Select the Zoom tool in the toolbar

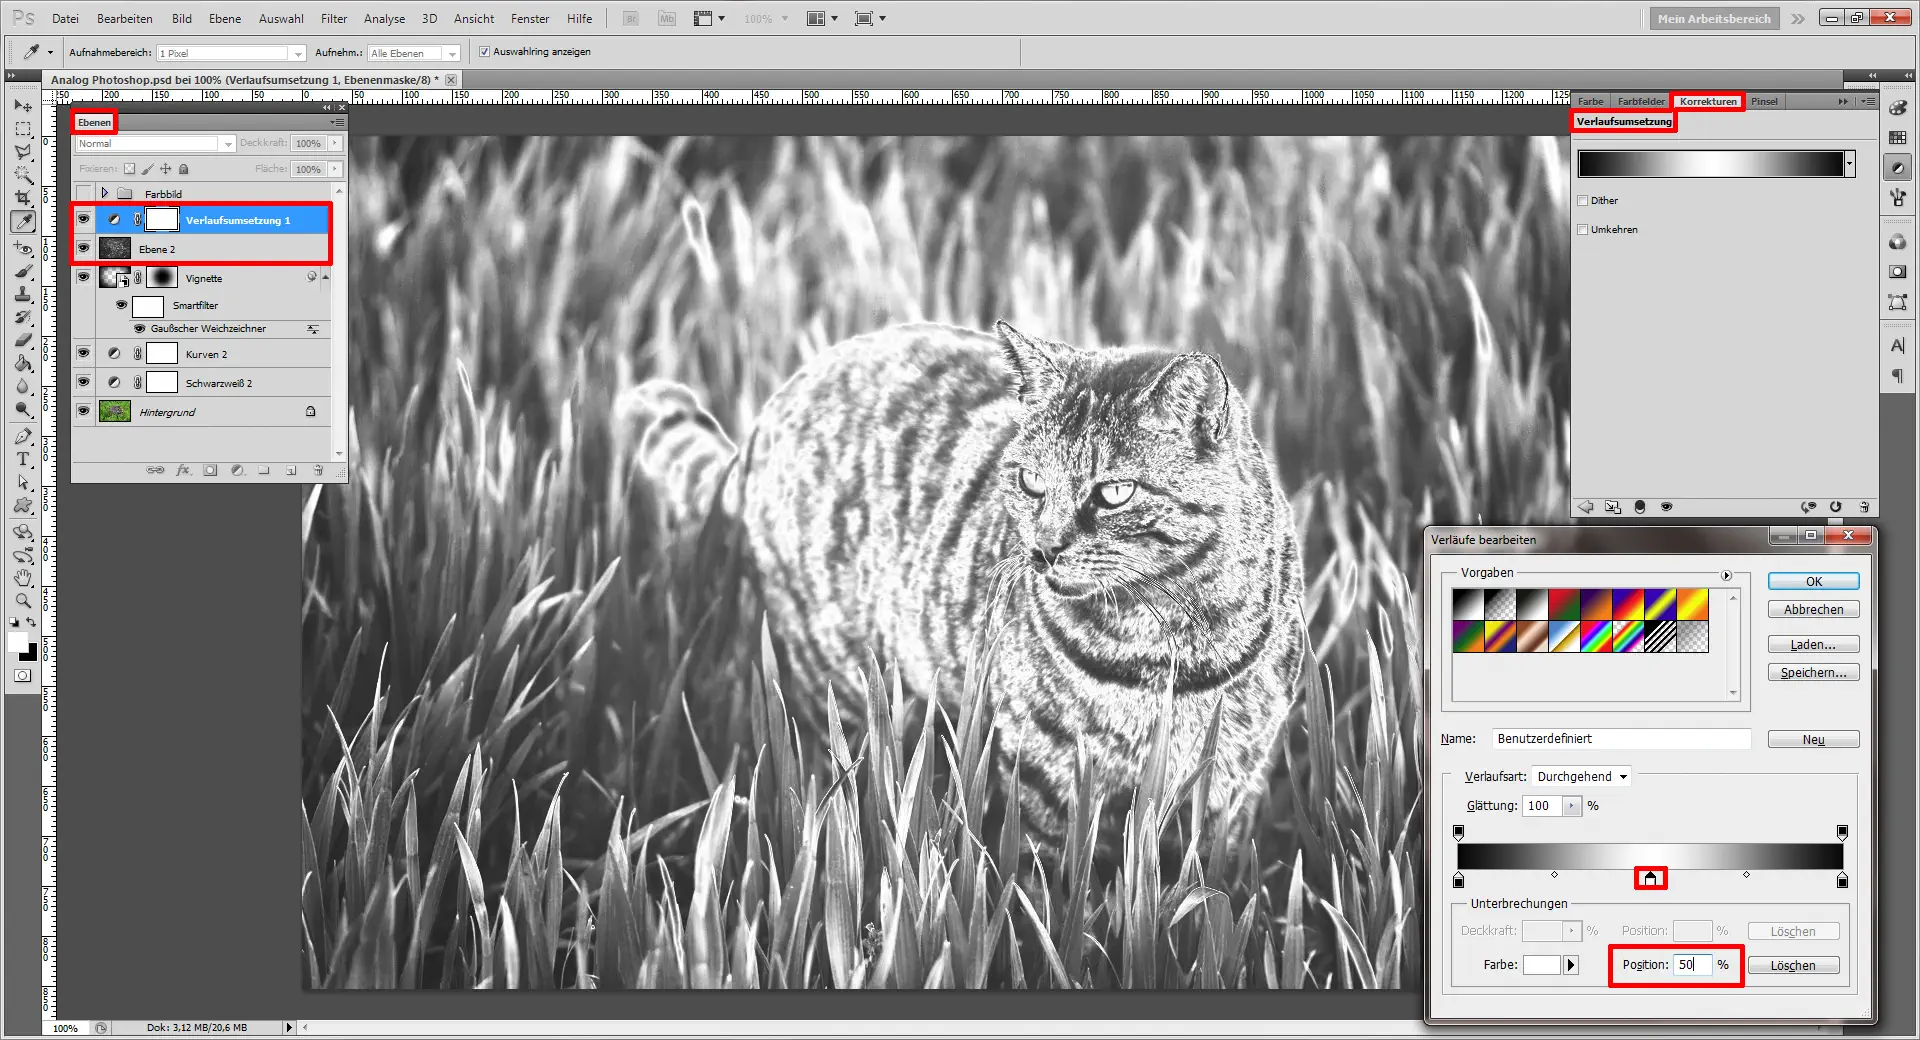[x=24, y=600]
